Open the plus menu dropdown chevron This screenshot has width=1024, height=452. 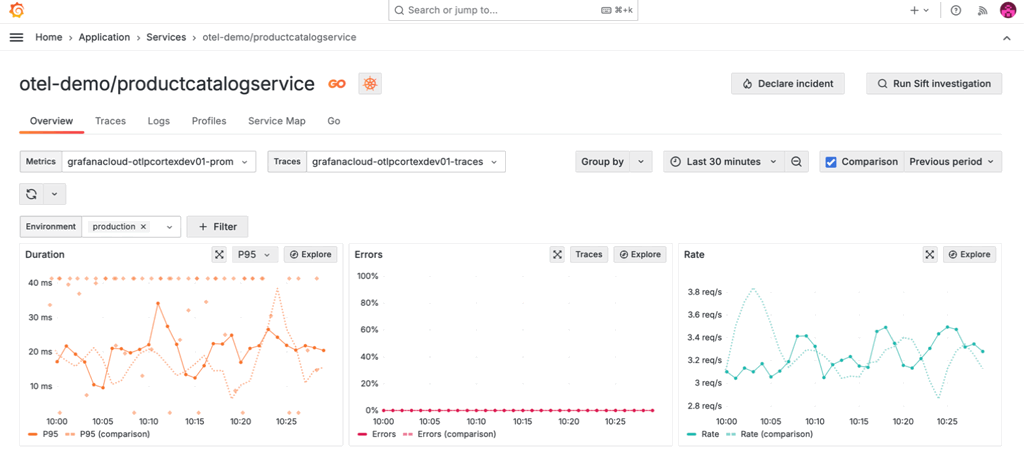[x=926, y=10]
